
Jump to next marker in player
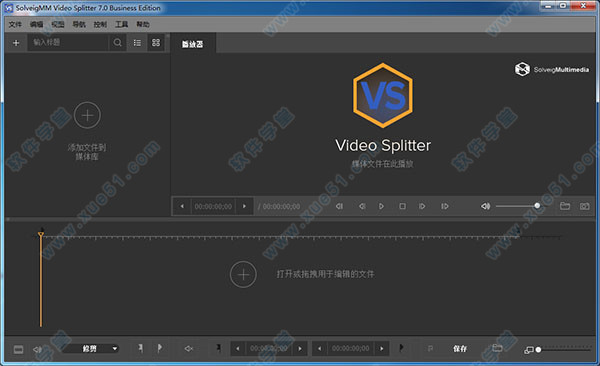point(444,206)
